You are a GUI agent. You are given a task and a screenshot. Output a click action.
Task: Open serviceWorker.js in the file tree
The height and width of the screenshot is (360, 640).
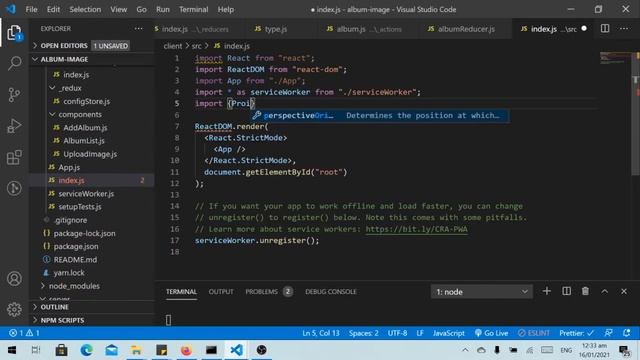pyautogui.click(x=86, y=193)
